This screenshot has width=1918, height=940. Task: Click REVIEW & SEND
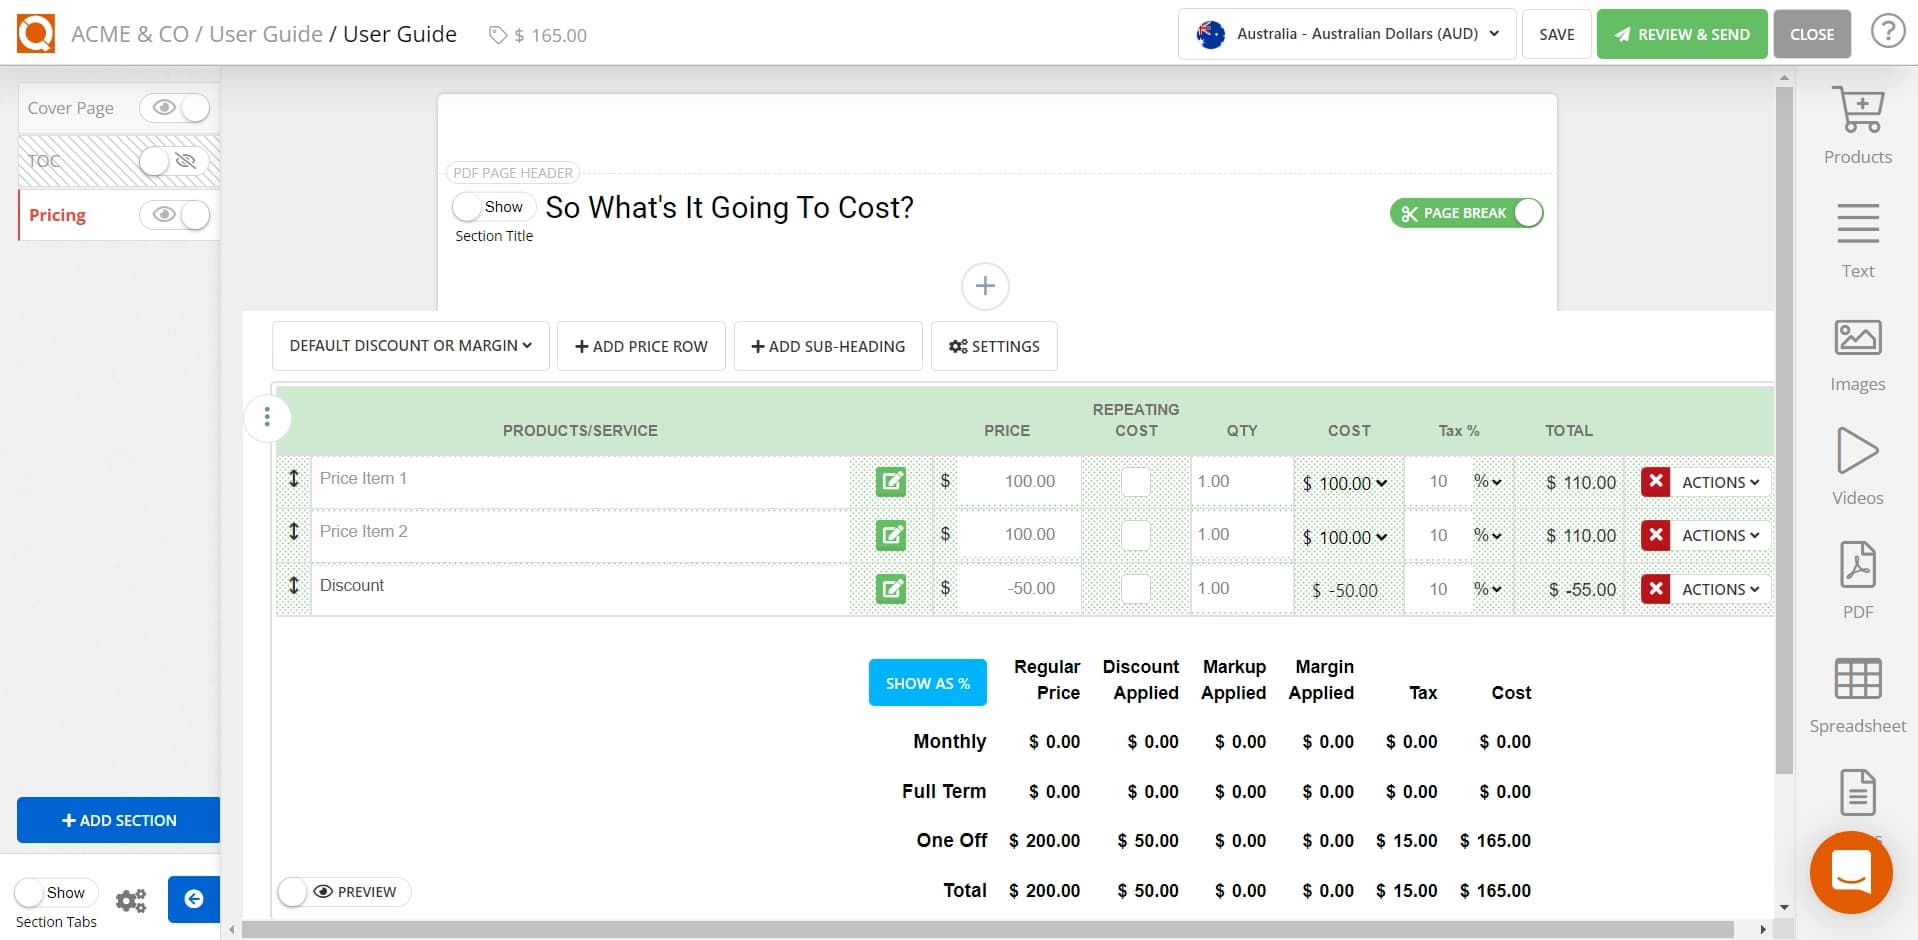coord(1681,33)
